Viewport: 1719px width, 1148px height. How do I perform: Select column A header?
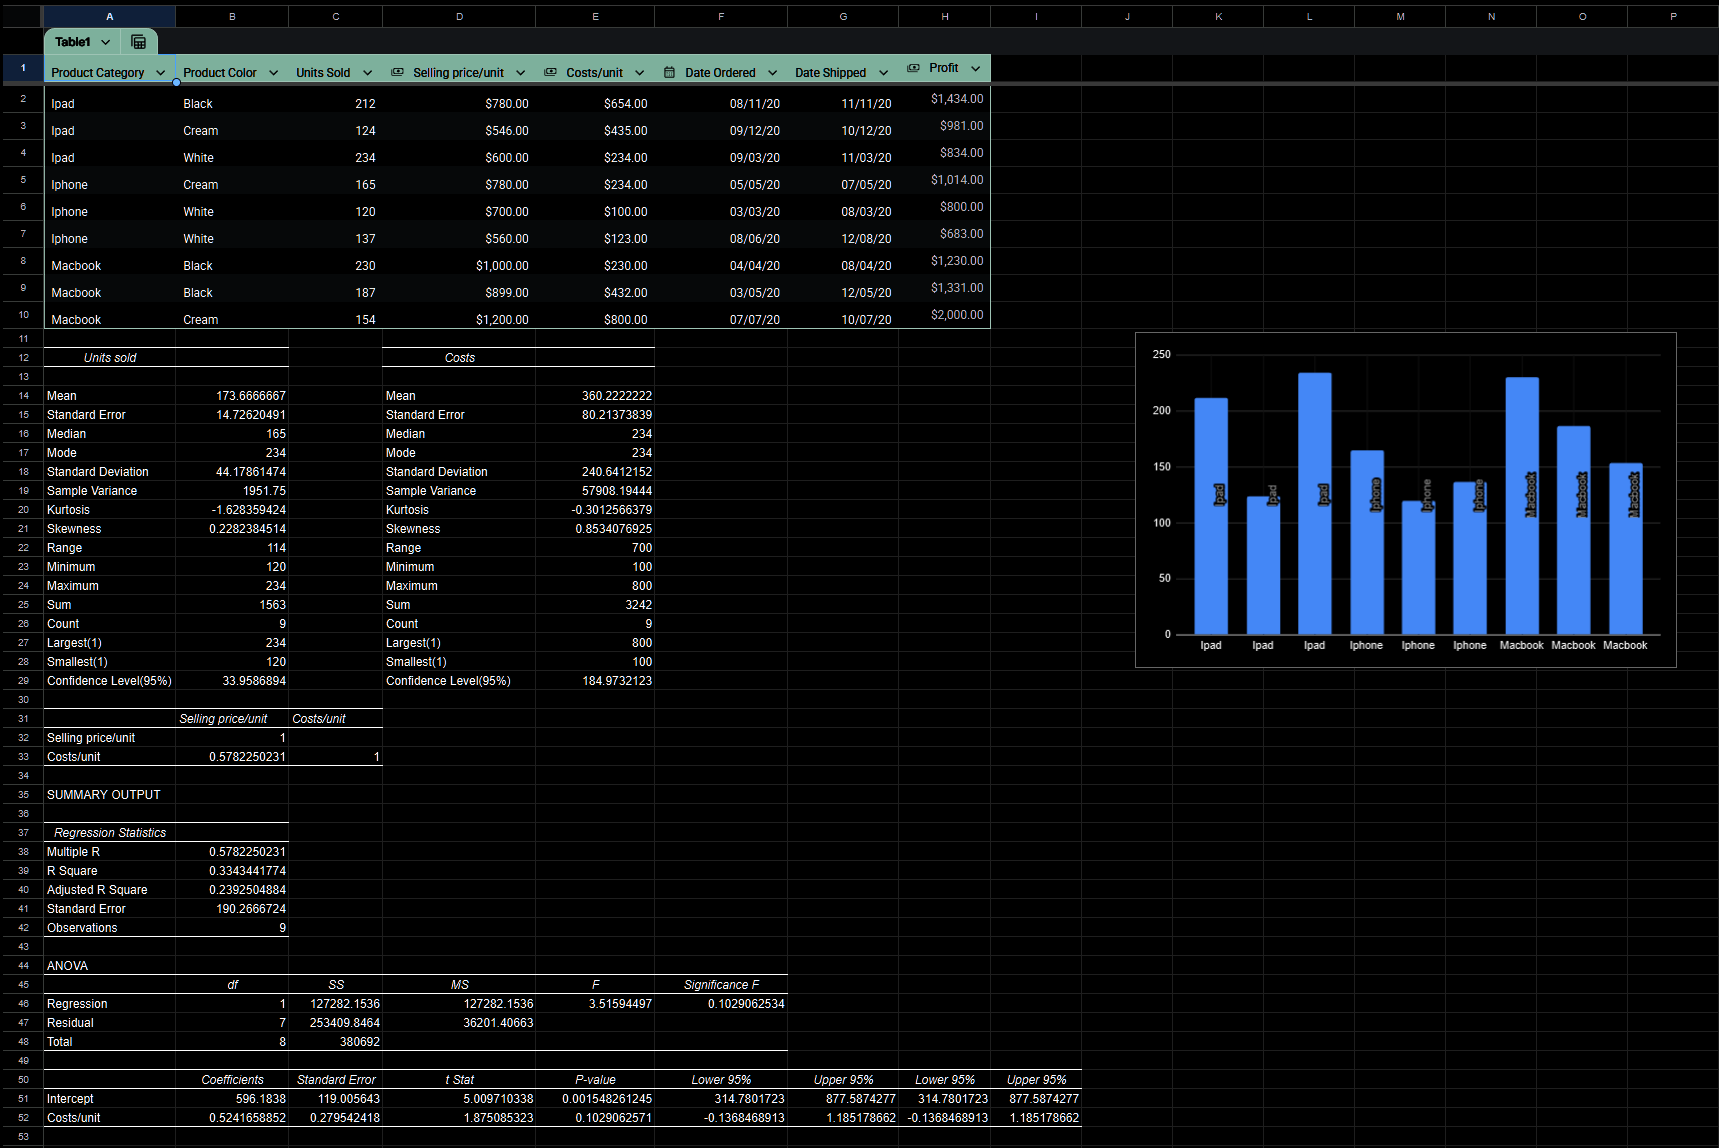click(x=109, y=16)
